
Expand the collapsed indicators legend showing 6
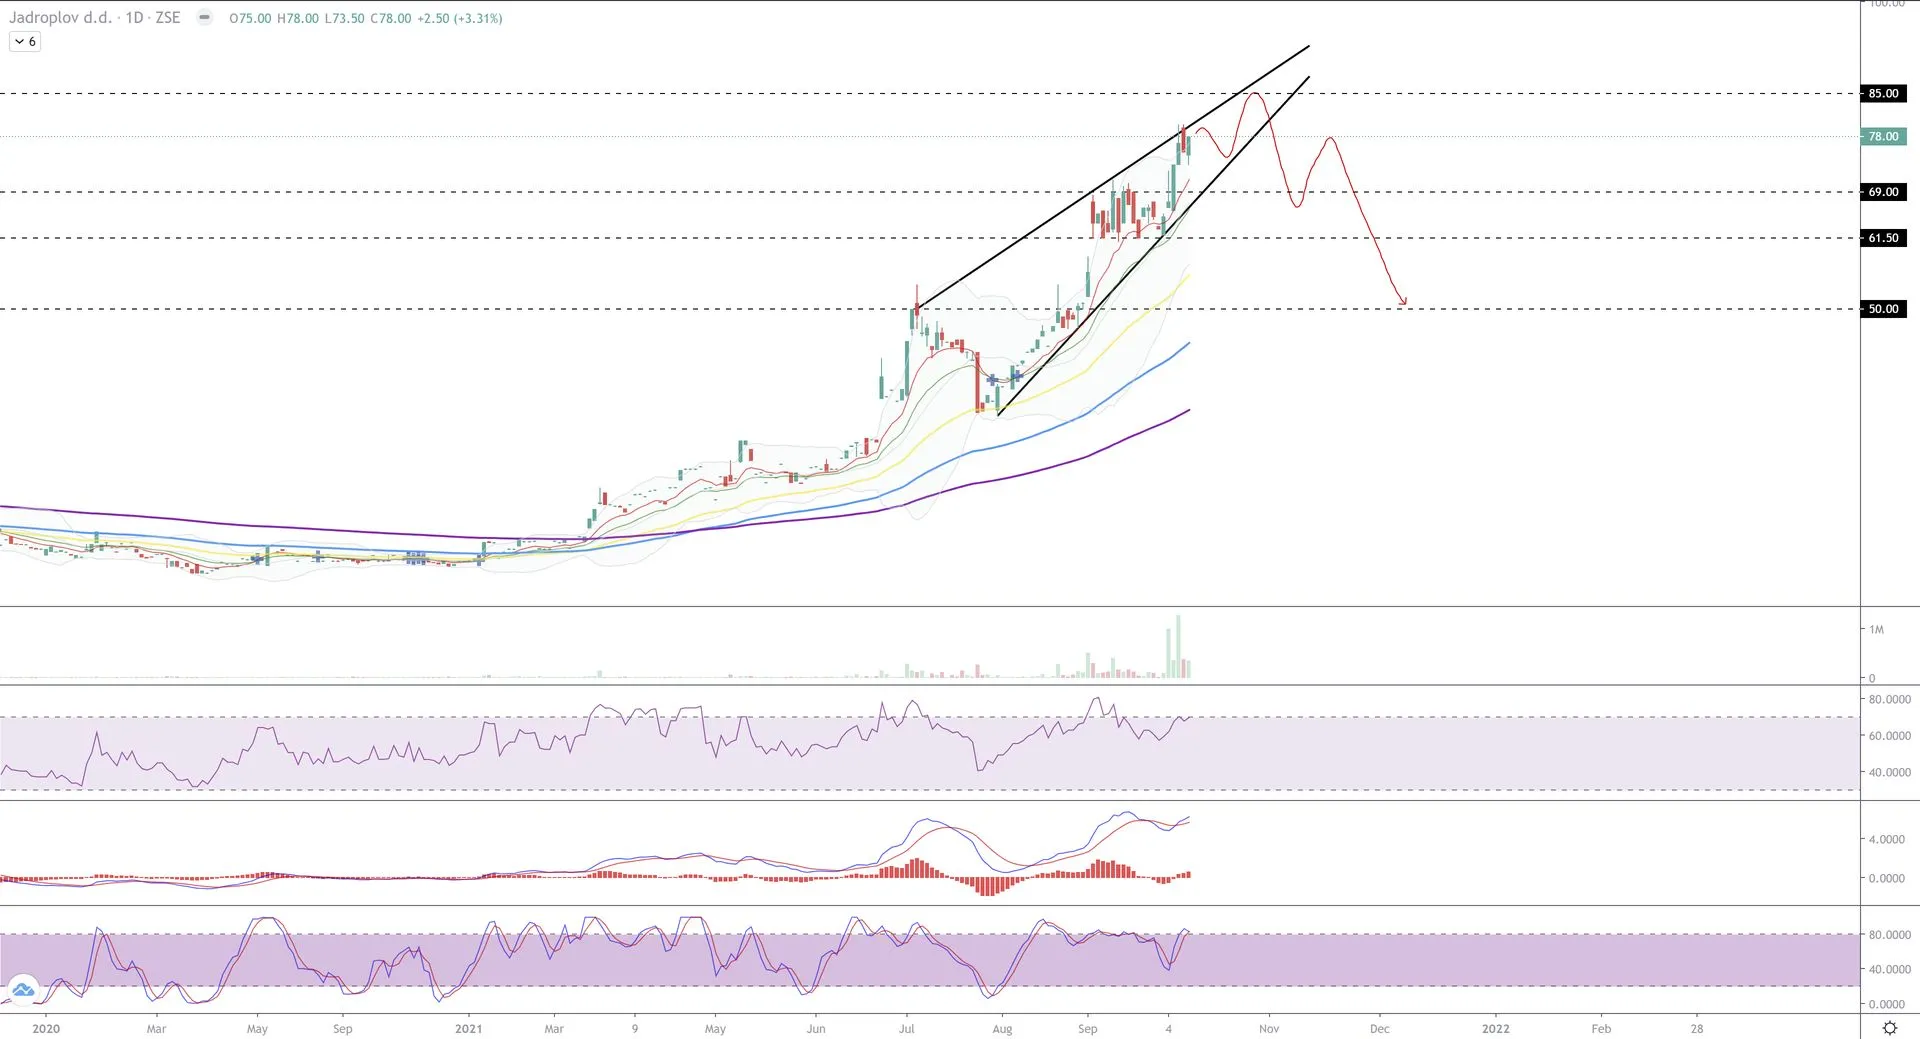tap(25, 42)
